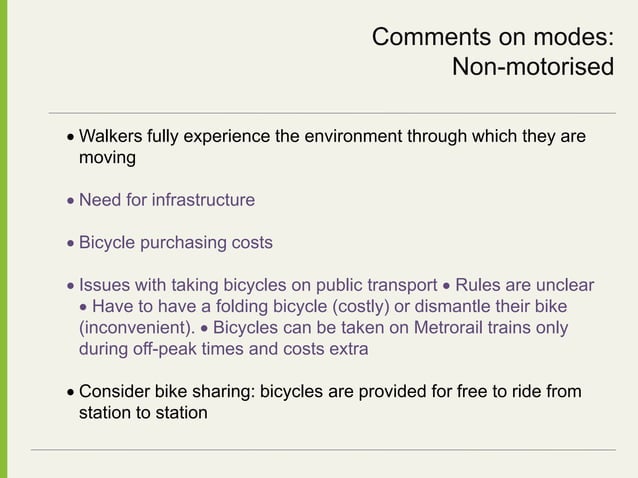The width and height of the screenshot is (638, 478).
Task: Click the inline bullet before 'Rules are unclear'
Action: [x=446, y=286]
